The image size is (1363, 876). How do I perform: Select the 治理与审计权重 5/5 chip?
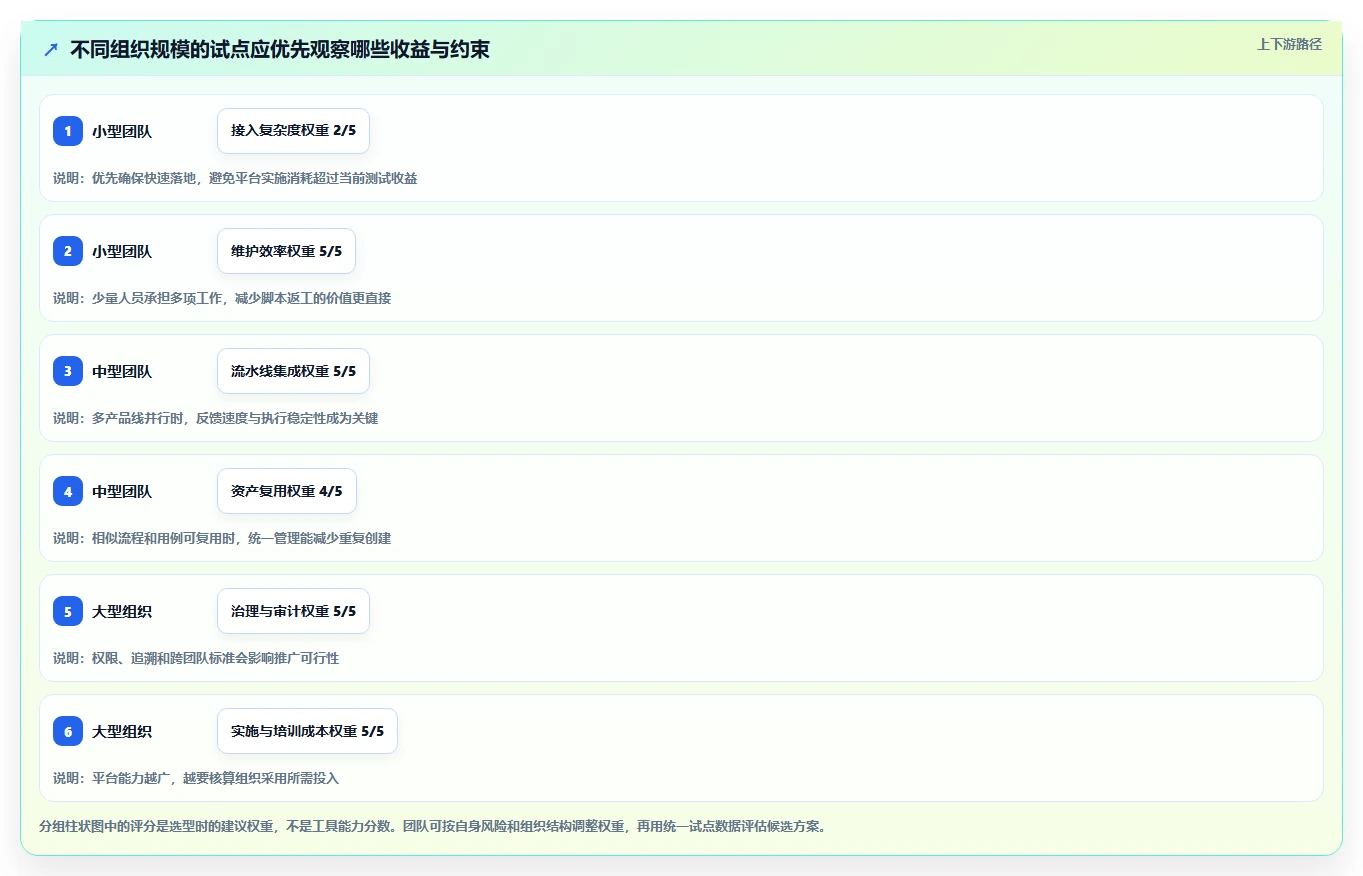(293, 611)
